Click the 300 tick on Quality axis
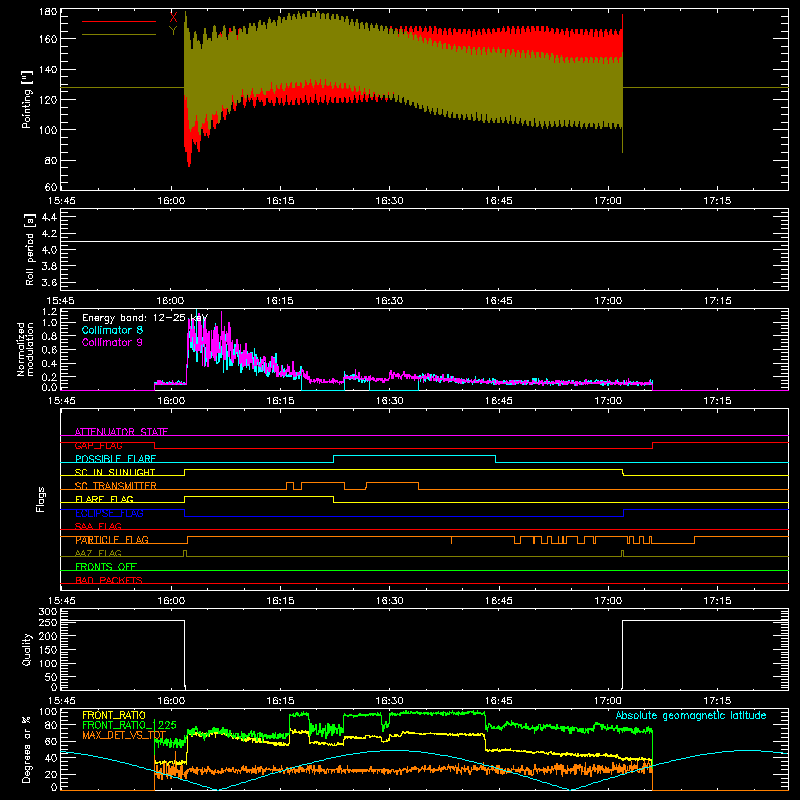Screen dimensions: 800x800 point(48,612)
